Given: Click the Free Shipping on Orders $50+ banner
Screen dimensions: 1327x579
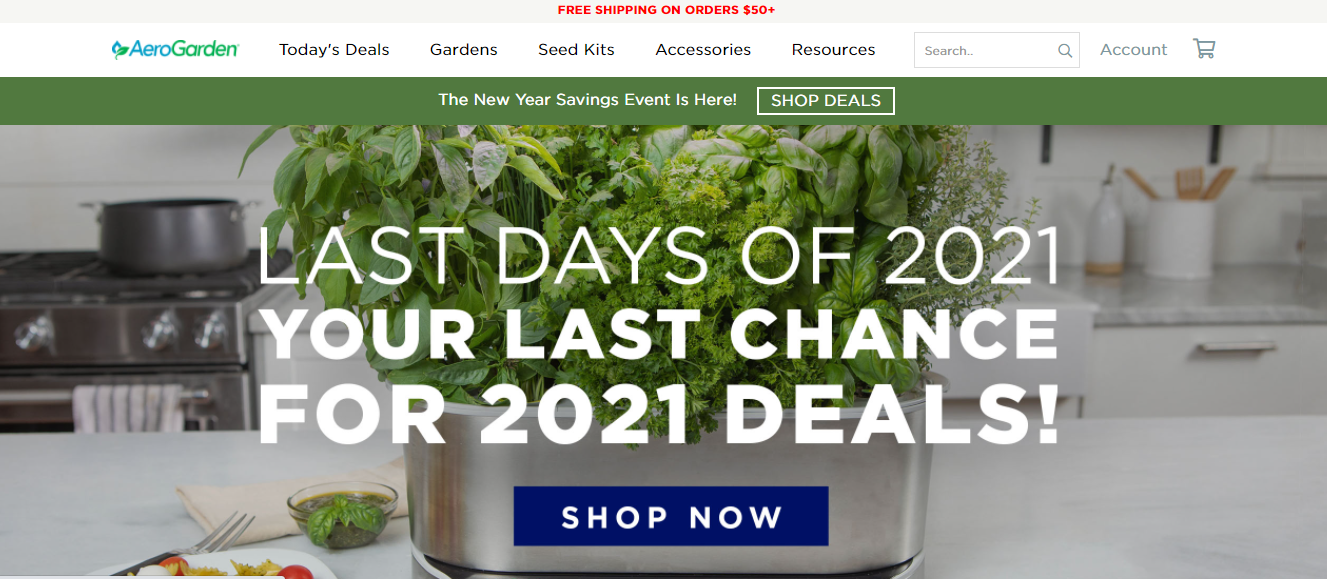Looking at the screenshot, I should click(x=666, y=10).
